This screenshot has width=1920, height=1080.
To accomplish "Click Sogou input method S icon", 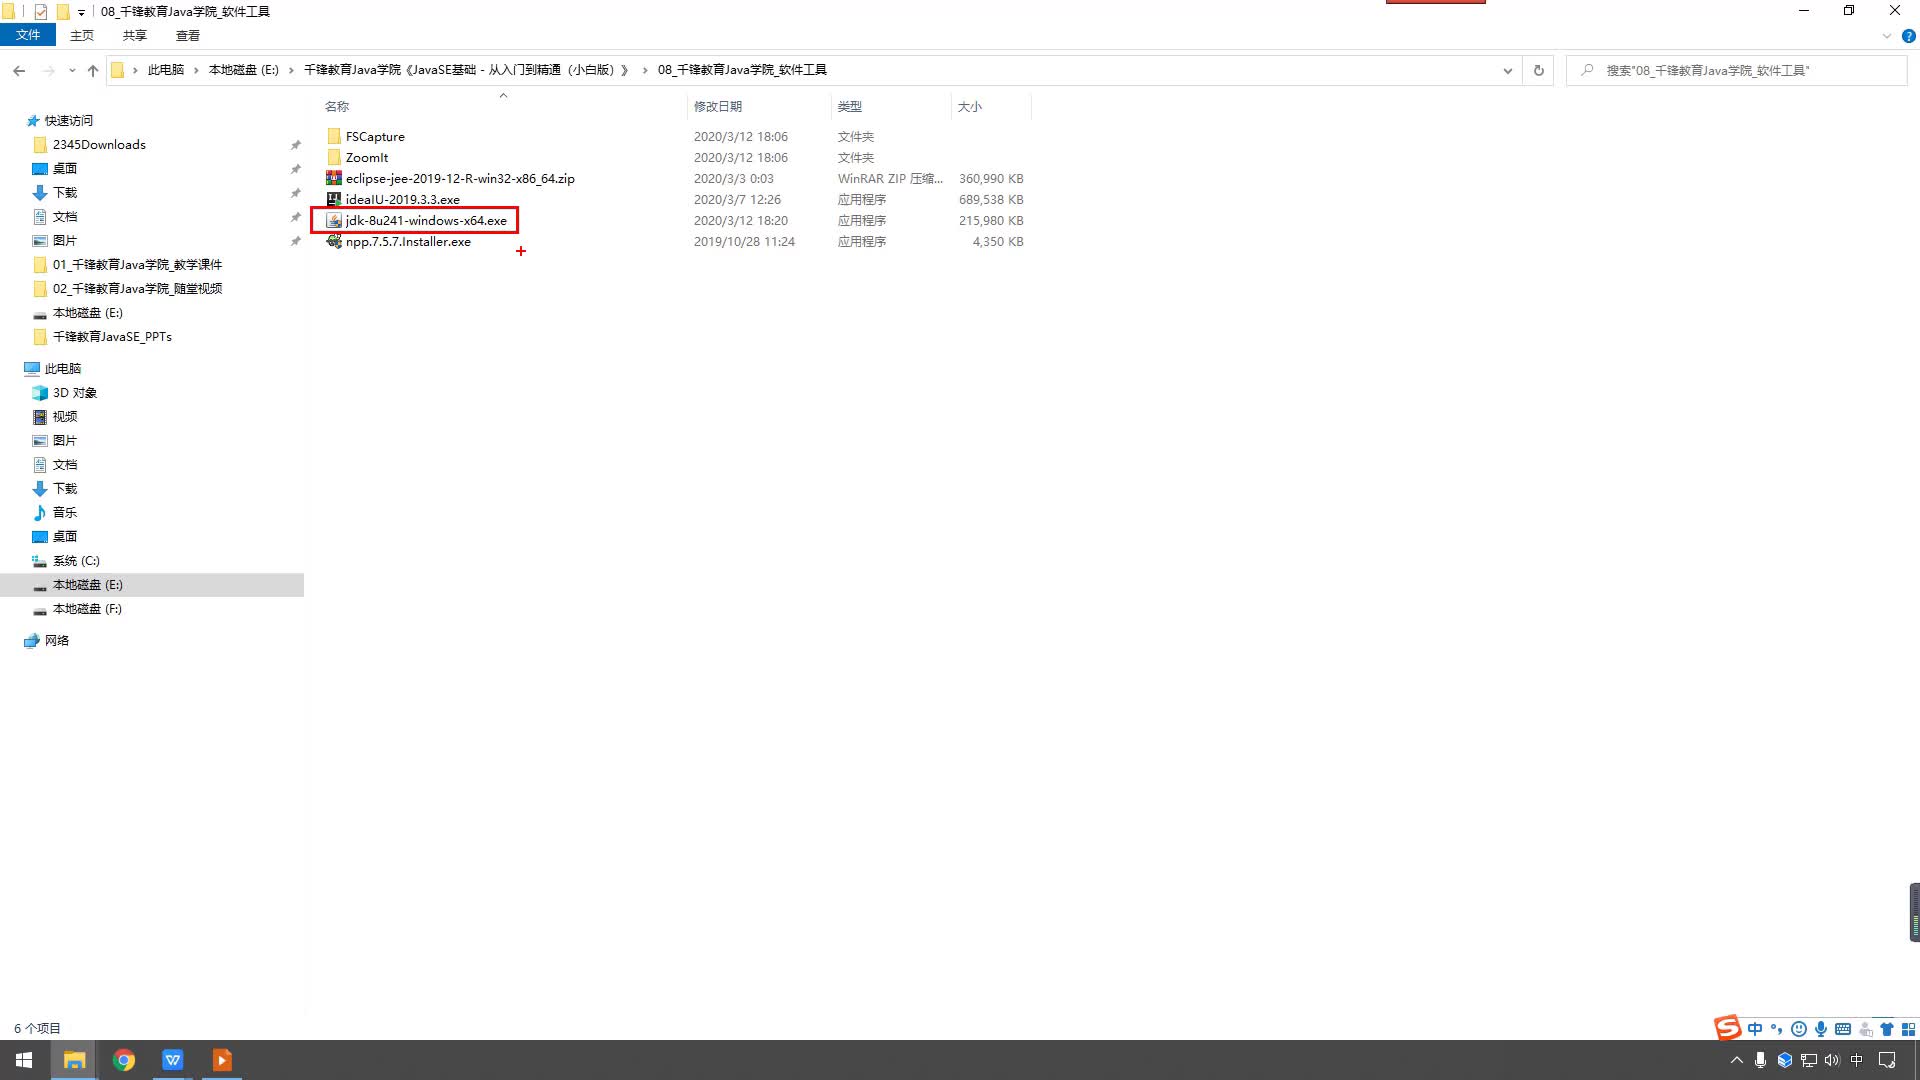I will coord(1727,1028).
